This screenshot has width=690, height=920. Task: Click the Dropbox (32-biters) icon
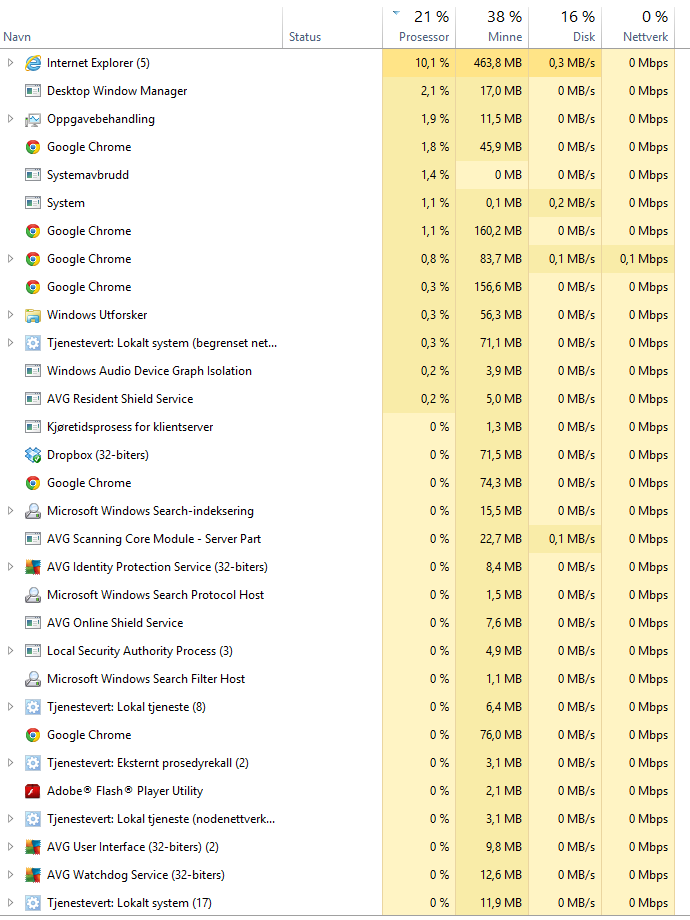coord(33,455)
